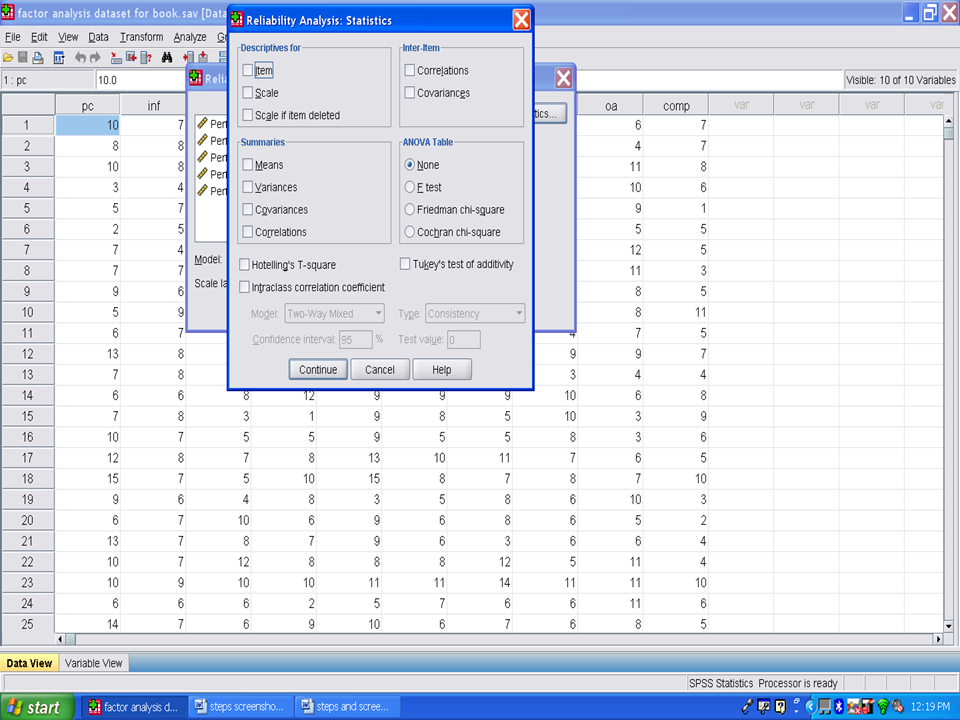
Task: Click the Find binoculars icon
Action: 168,57
